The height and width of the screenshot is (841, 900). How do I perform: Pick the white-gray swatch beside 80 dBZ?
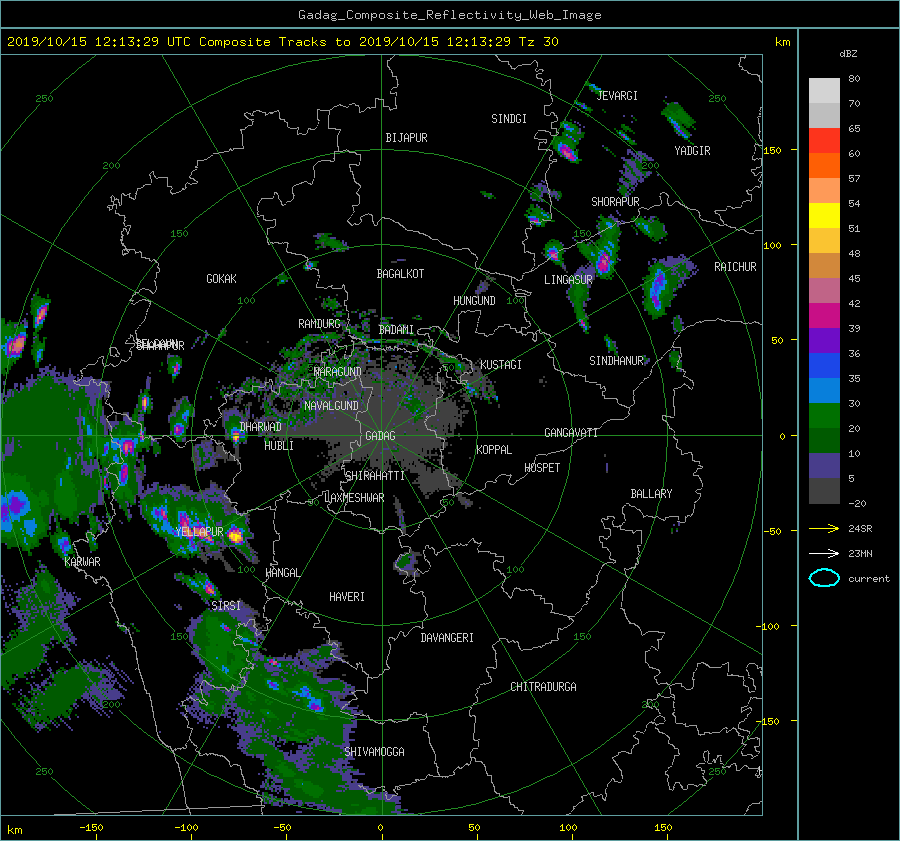pos(824,91)
